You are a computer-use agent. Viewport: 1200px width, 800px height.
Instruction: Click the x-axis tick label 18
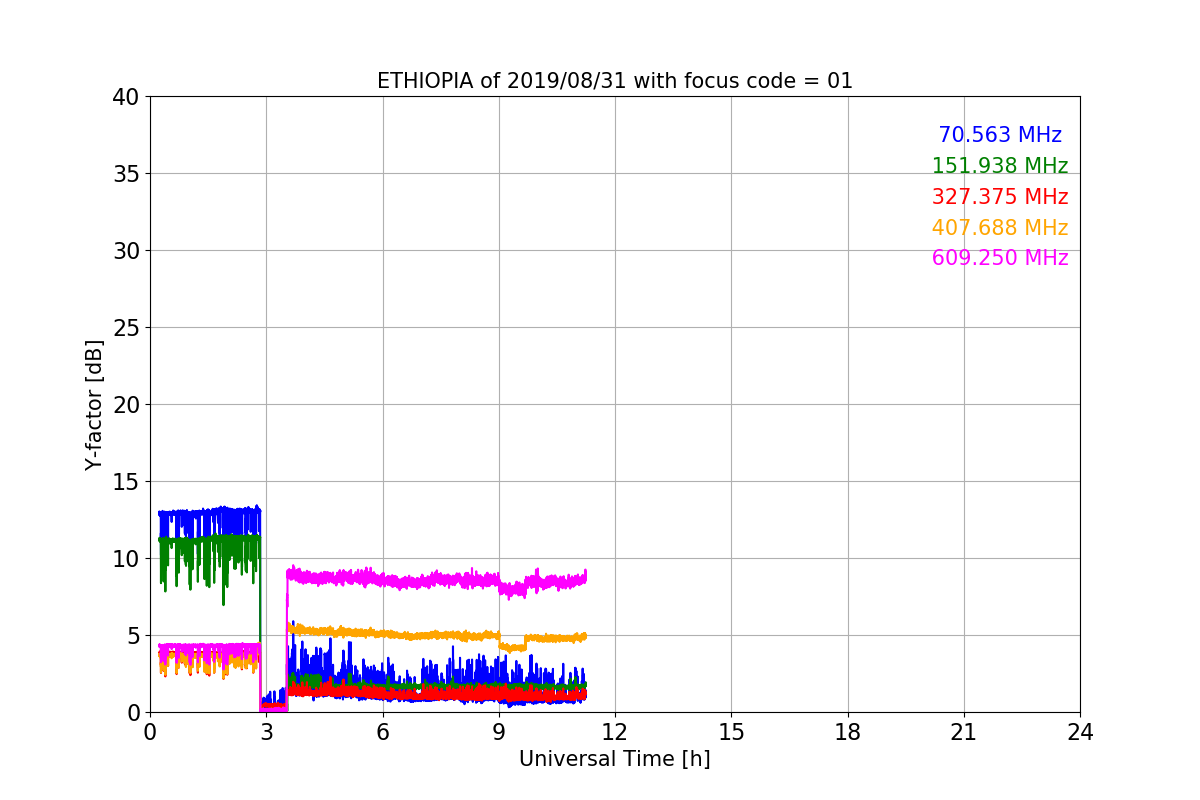848,732
